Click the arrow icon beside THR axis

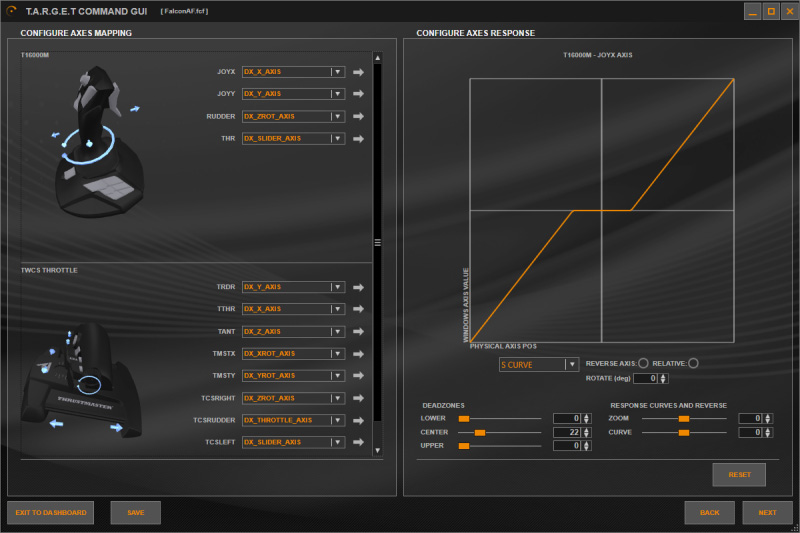358,139
